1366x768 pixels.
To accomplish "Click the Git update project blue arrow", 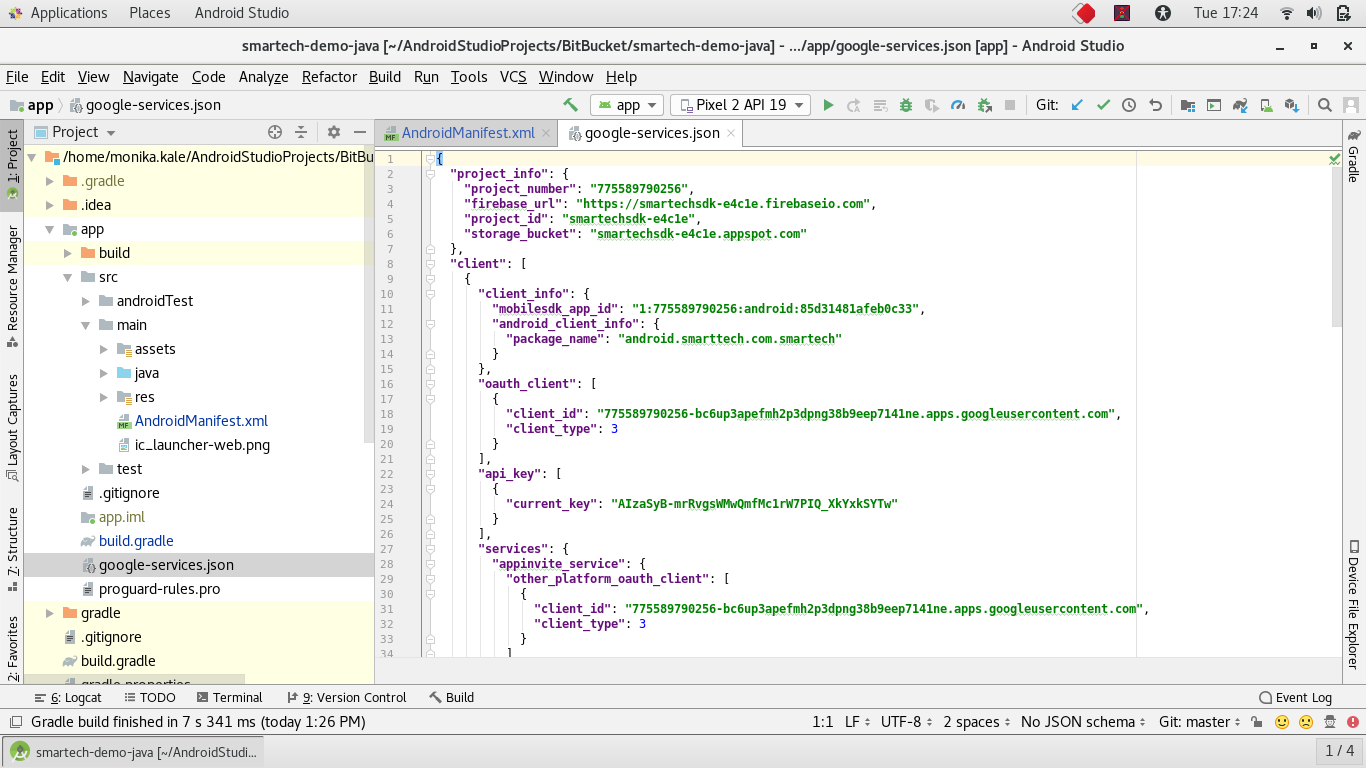I will coord(1077,104).
